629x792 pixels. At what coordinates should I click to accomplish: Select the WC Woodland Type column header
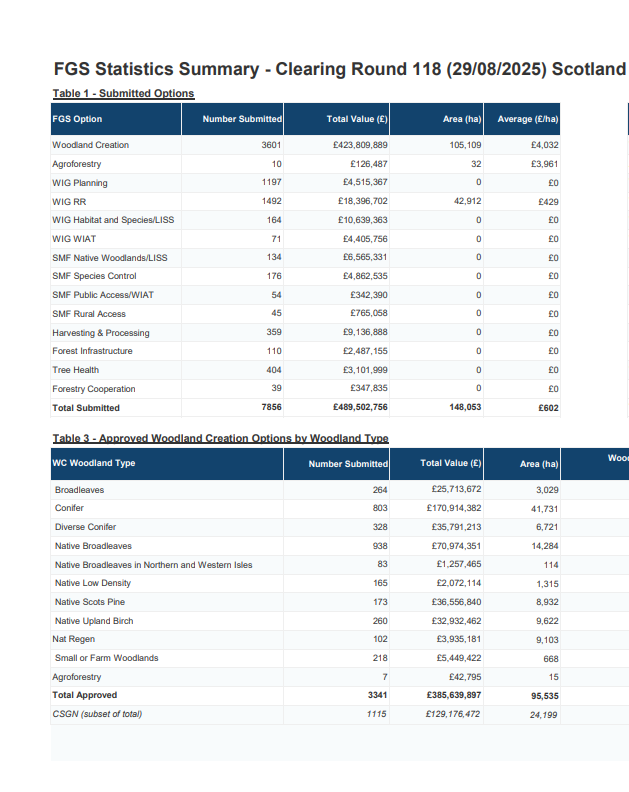(93, 463)
